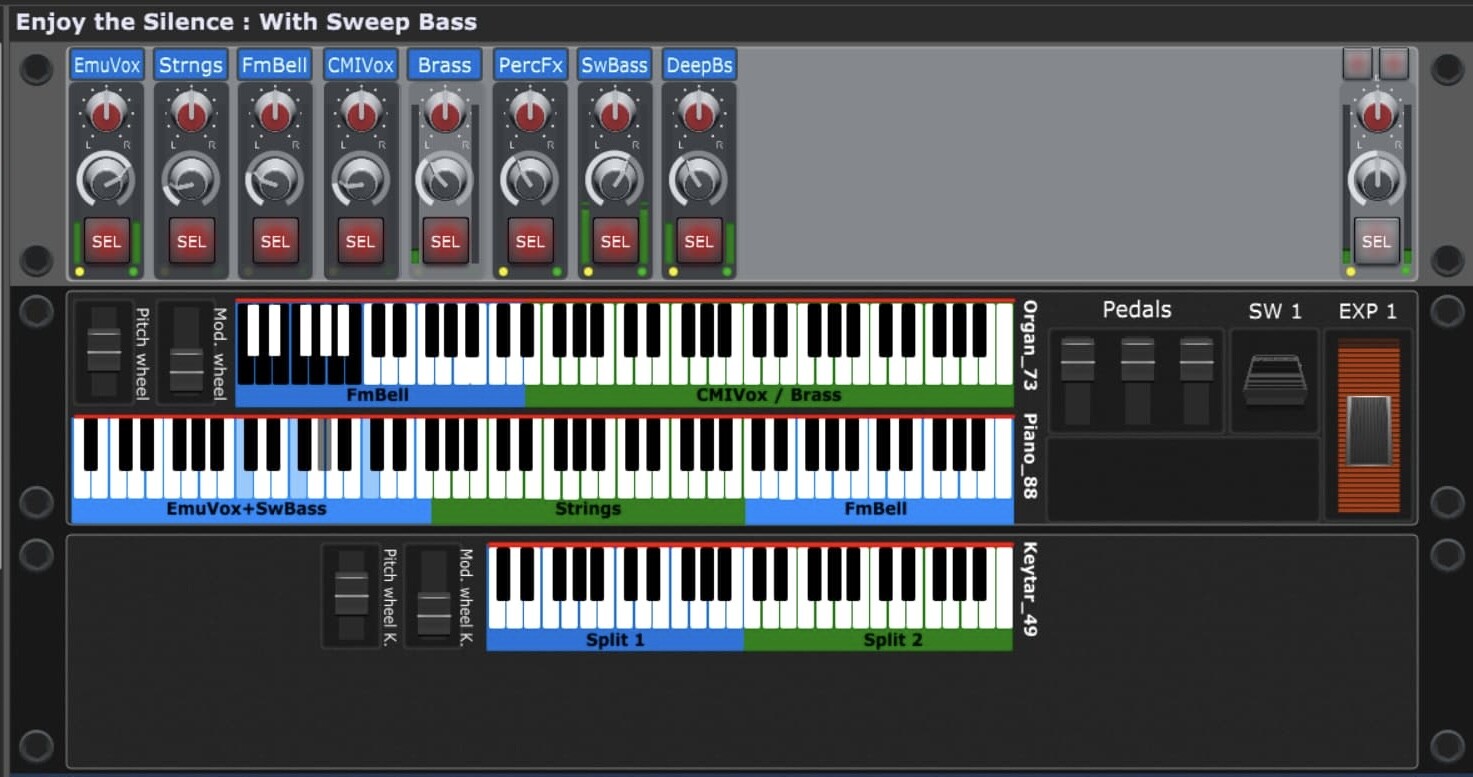The height and width of the screenshot is (777, 1473).
Task: Click the SW 1 footswitch pedal
Action: (x=1274, y=380)
